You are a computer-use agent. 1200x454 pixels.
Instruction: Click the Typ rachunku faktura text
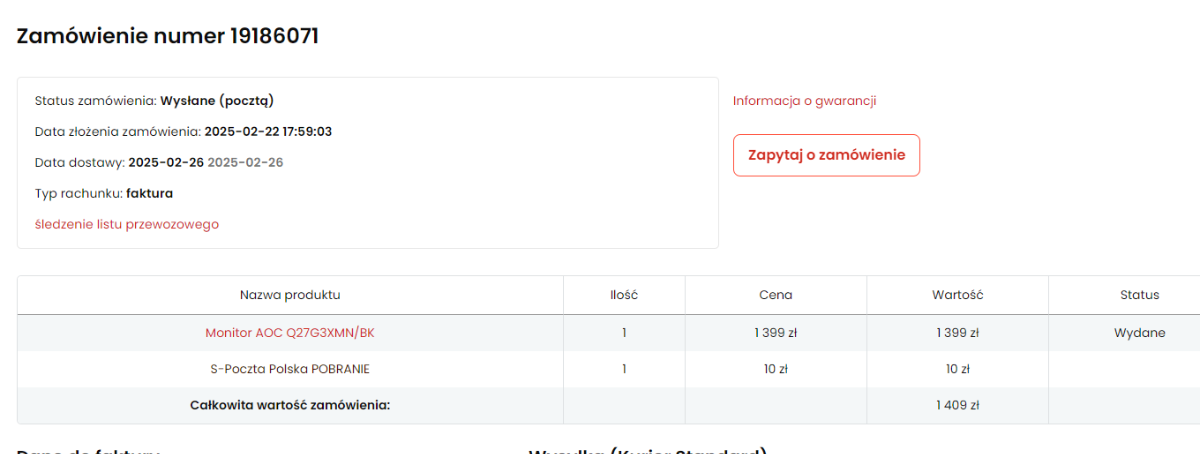149,193
